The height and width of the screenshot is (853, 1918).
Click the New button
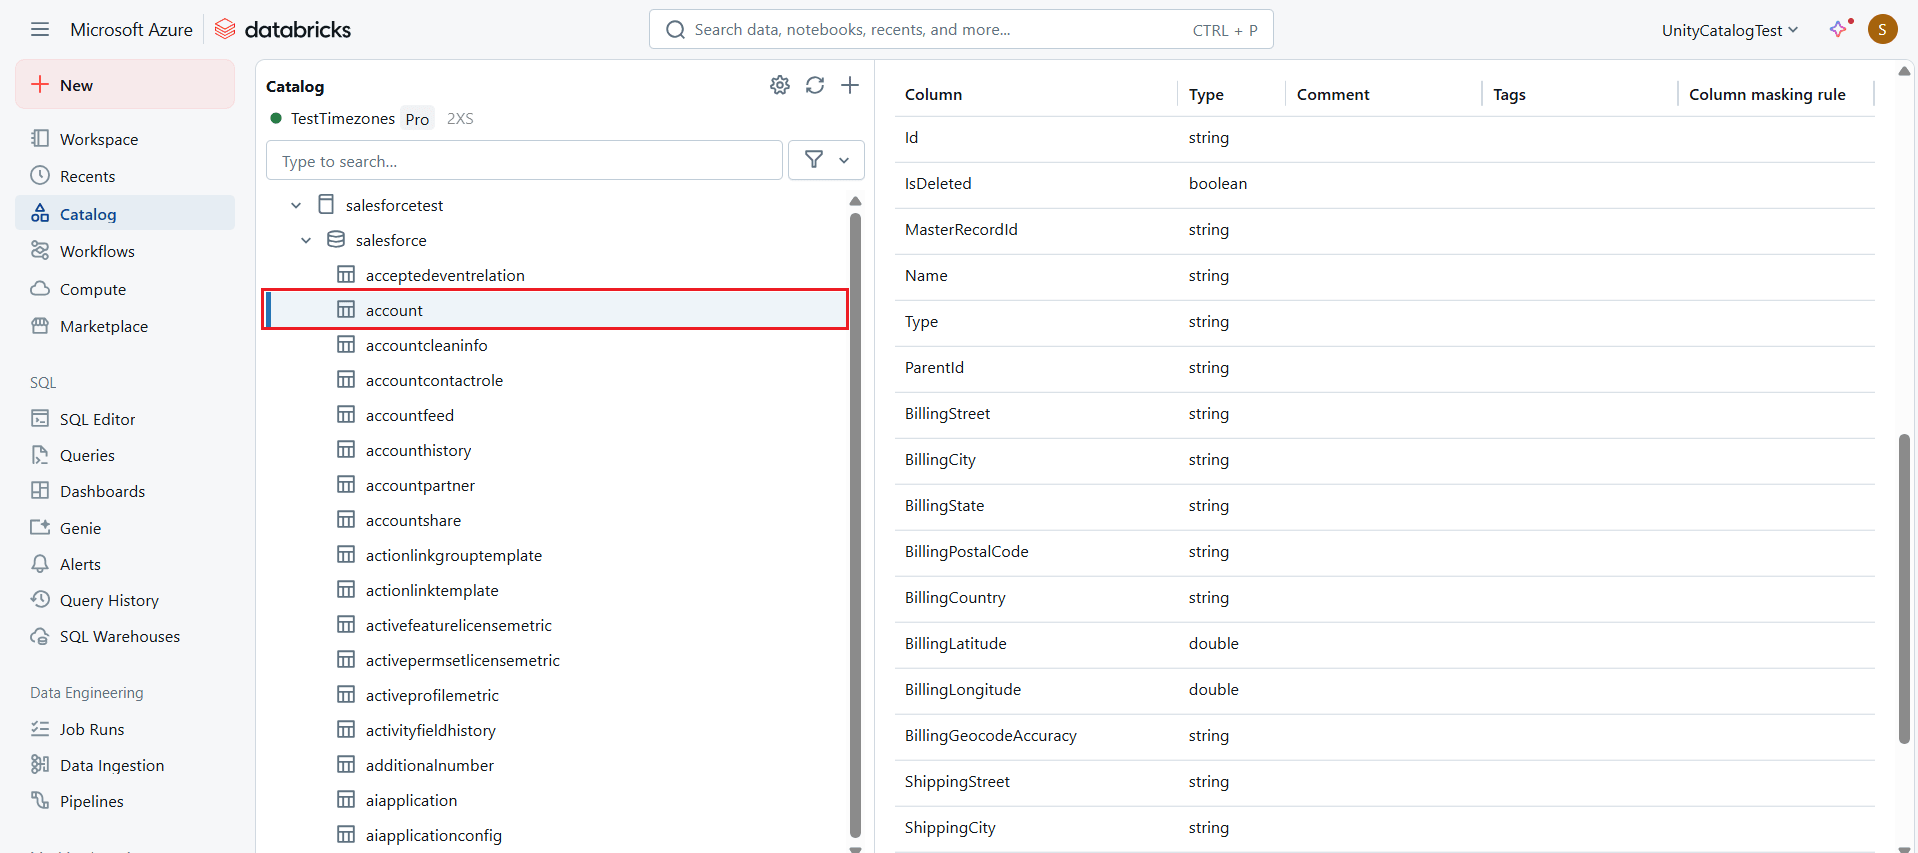tap(125, 85)
